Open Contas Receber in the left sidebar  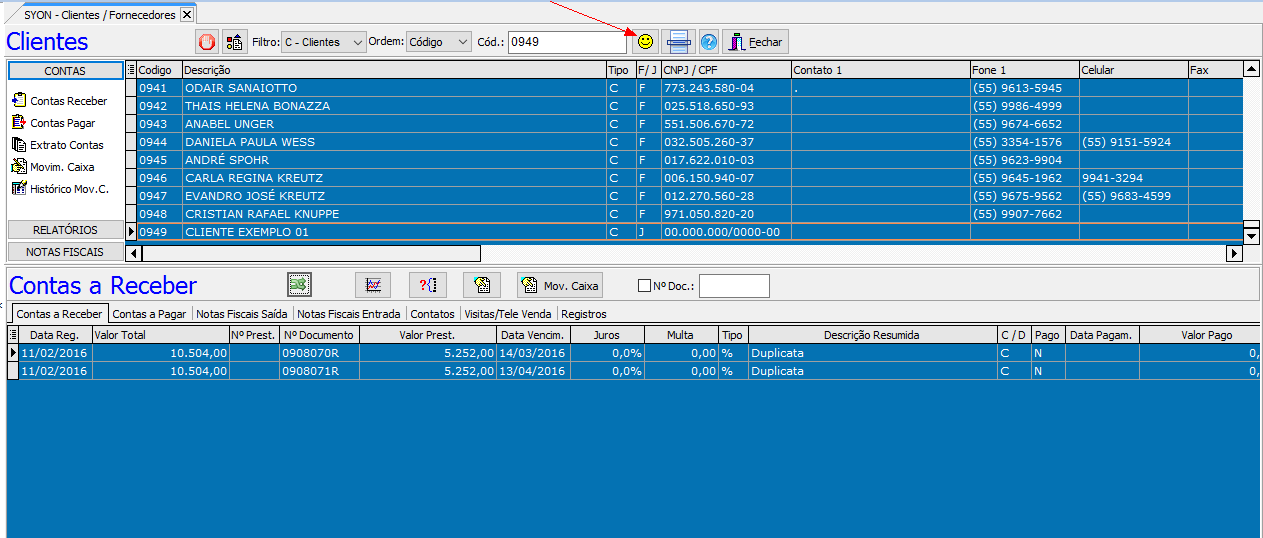click(68, 101)
